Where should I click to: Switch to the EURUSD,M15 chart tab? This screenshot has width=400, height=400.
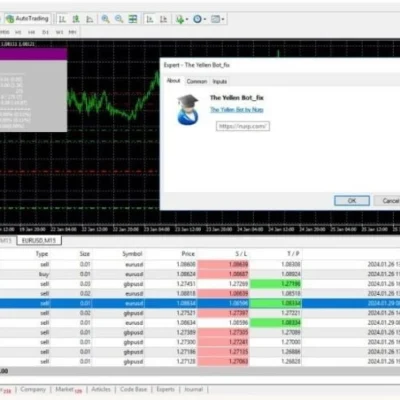(x=39, y=240)
